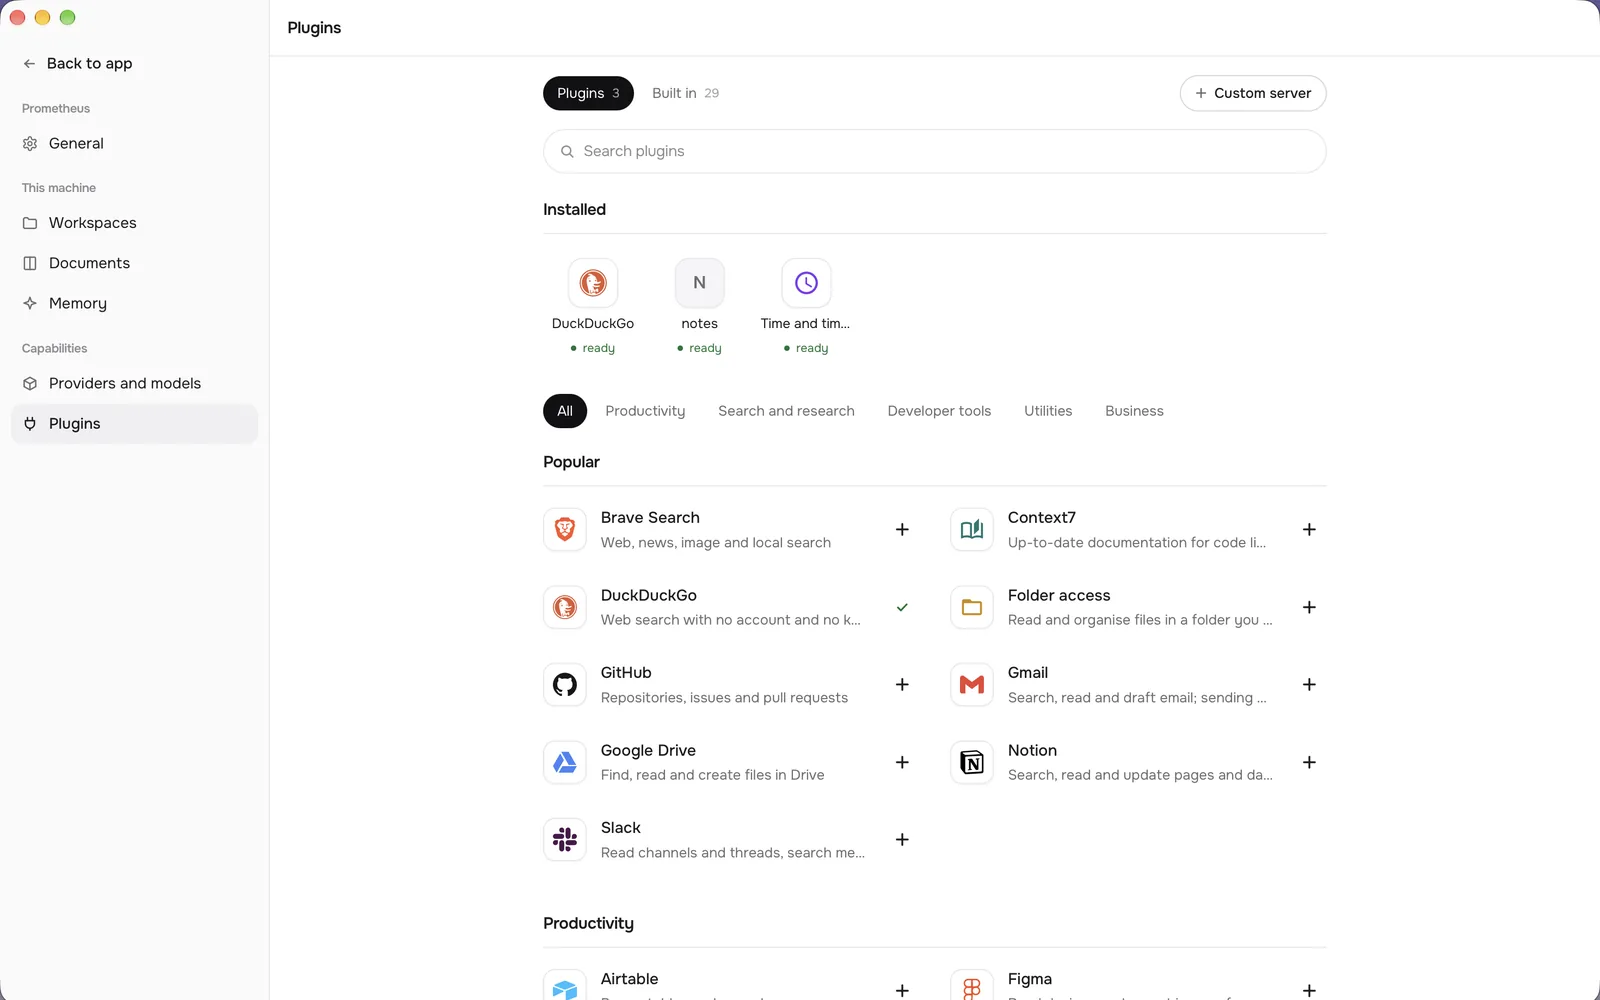Click the Airtable plugin name
The width and height of the screenshot is (1600, 1000).
[629, 979]
